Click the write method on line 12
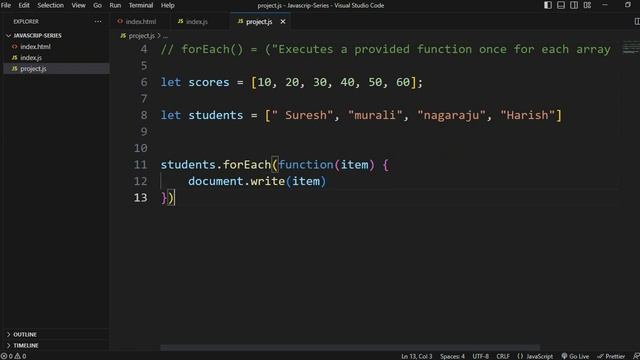 click(267, 181)
